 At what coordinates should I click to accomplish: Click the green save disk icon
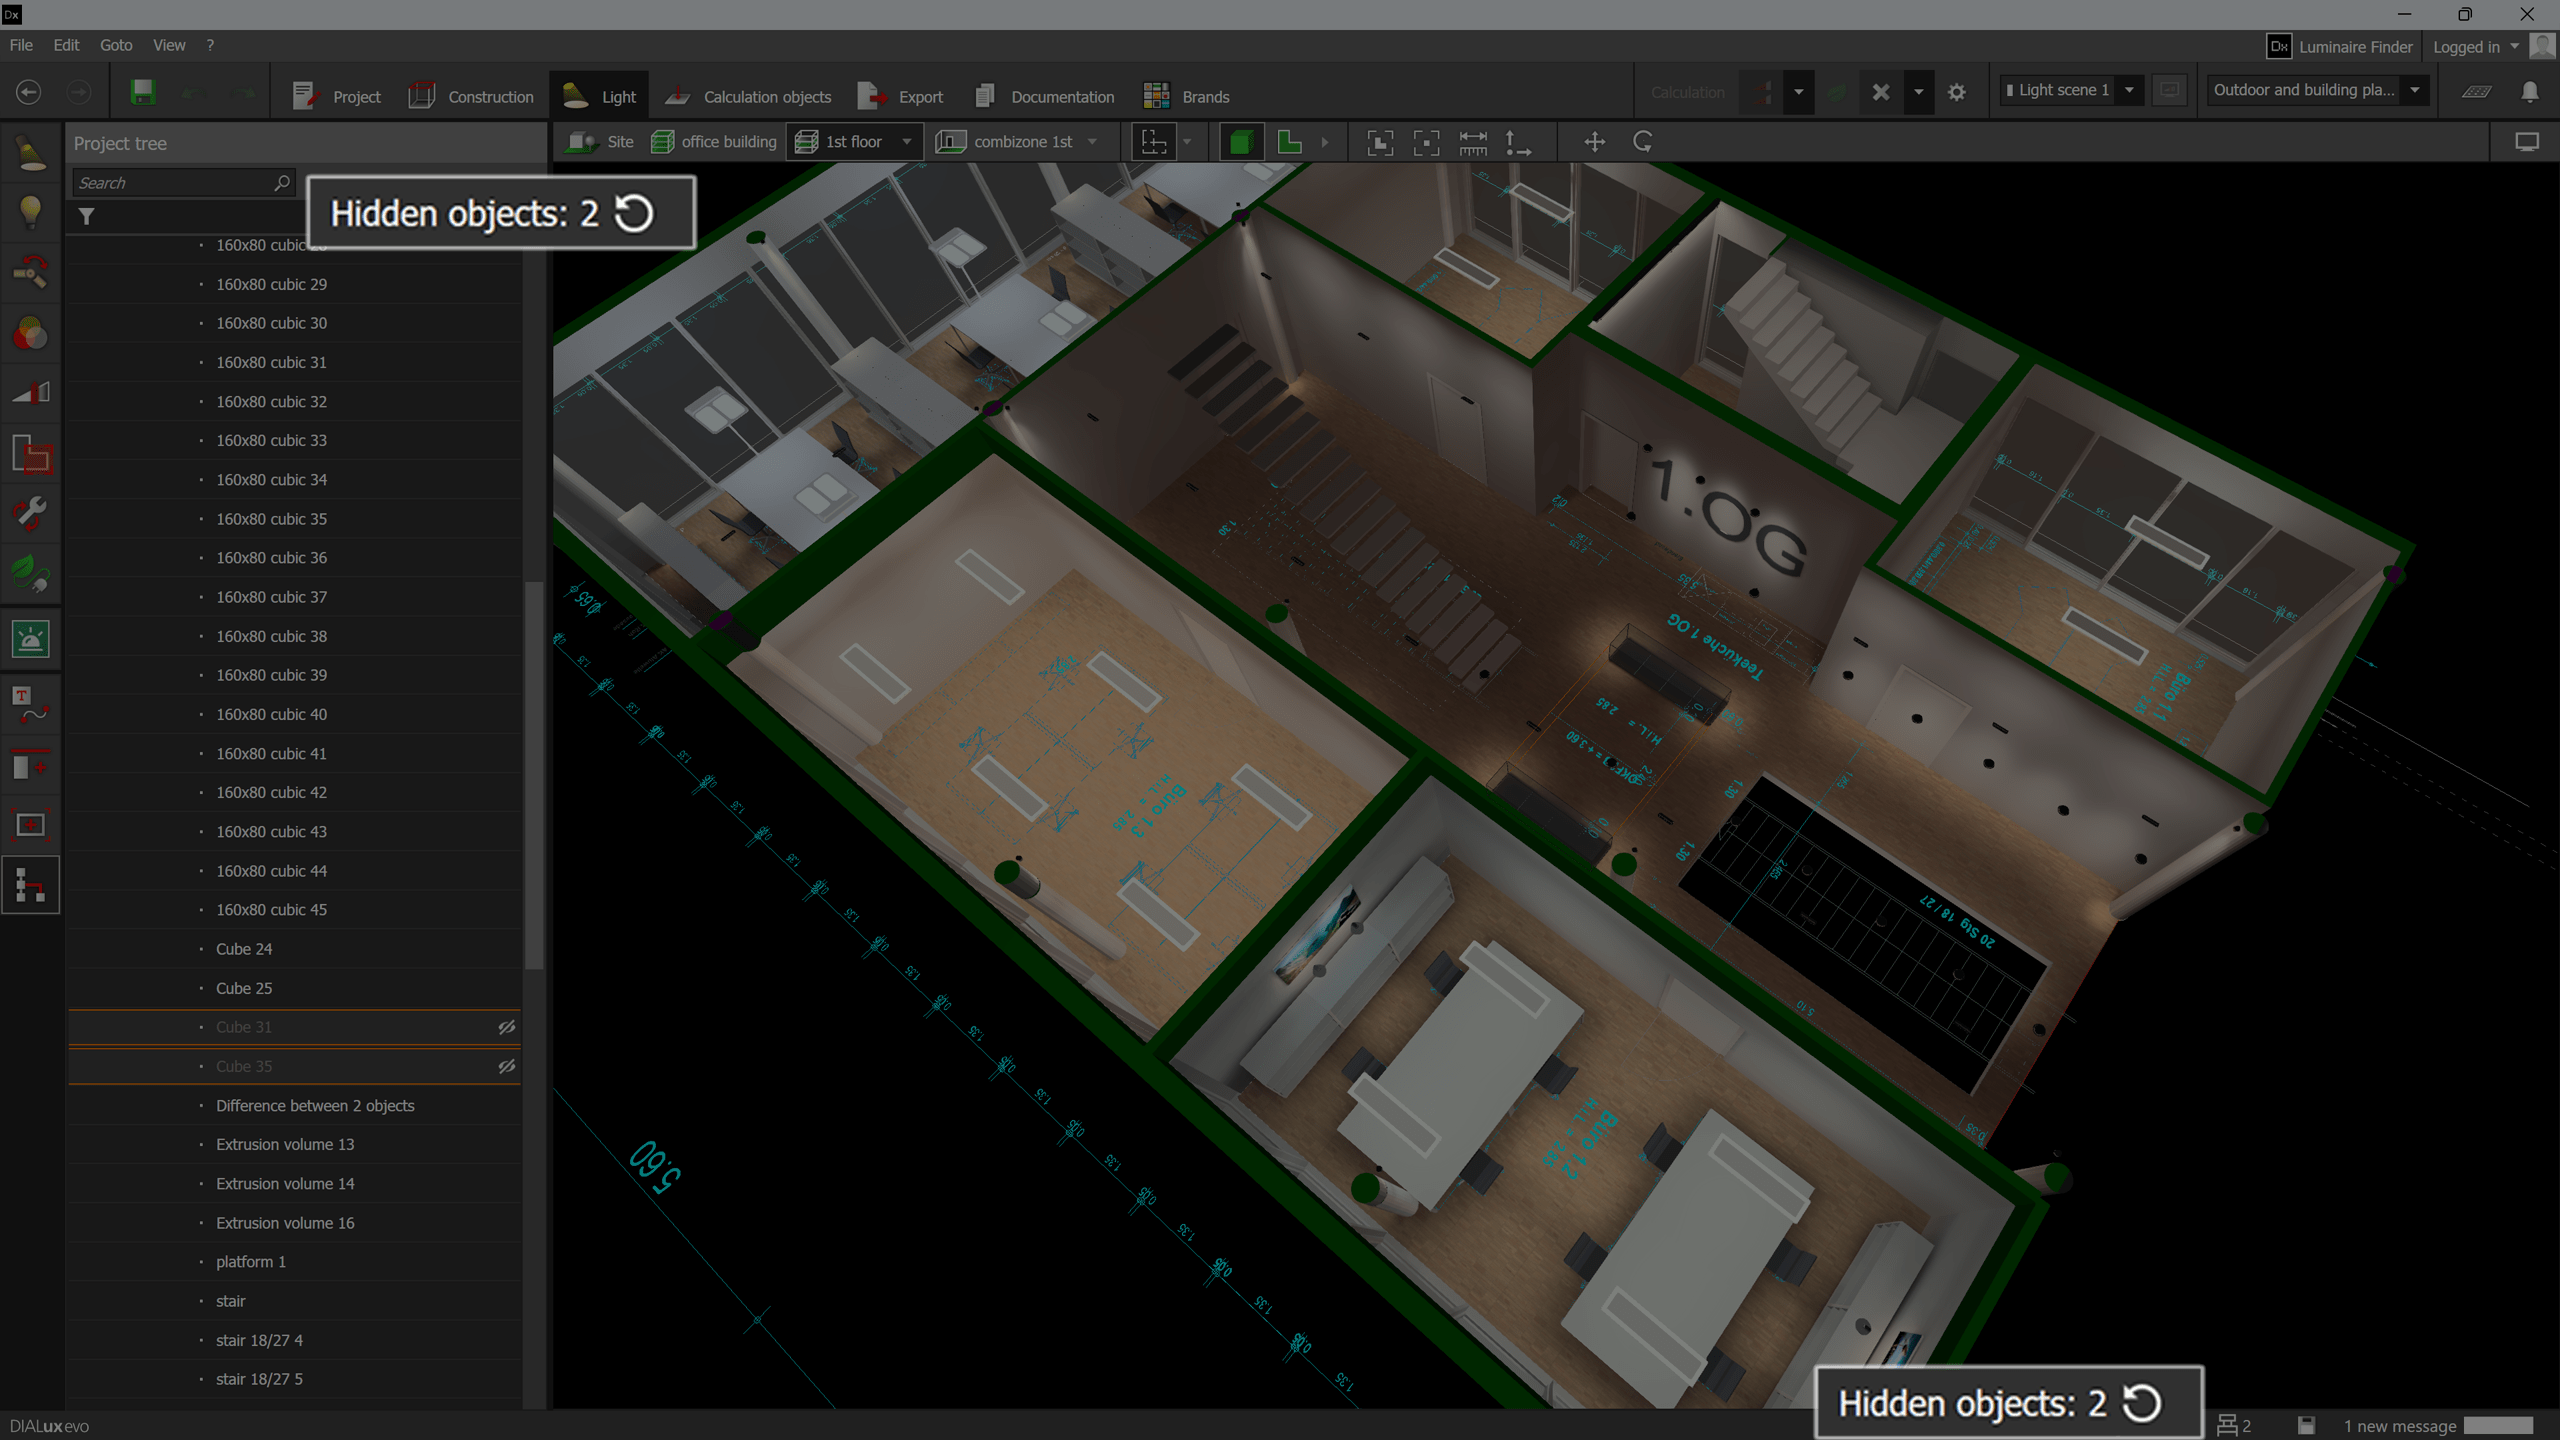(143, 93)
